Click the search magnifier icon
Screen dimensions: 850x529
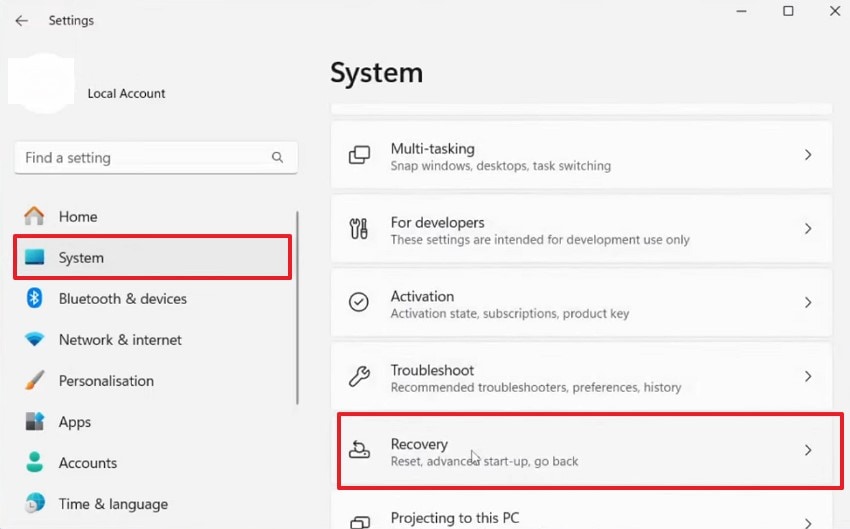coord(277,158)
